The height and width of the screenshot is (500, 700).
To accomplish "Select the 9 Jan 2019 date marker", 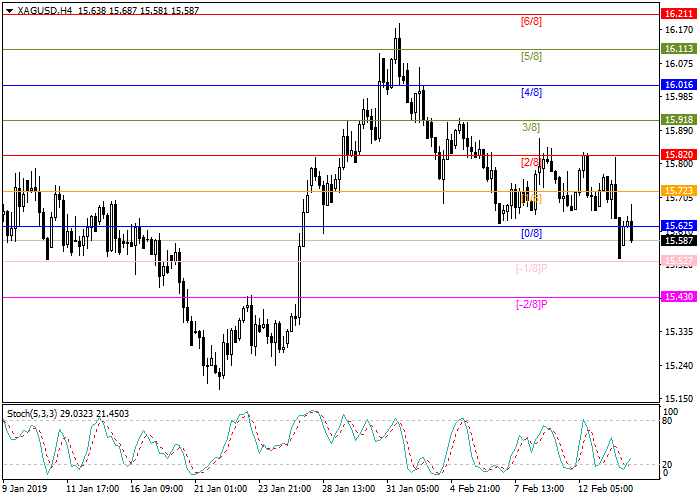I will 27,489.
